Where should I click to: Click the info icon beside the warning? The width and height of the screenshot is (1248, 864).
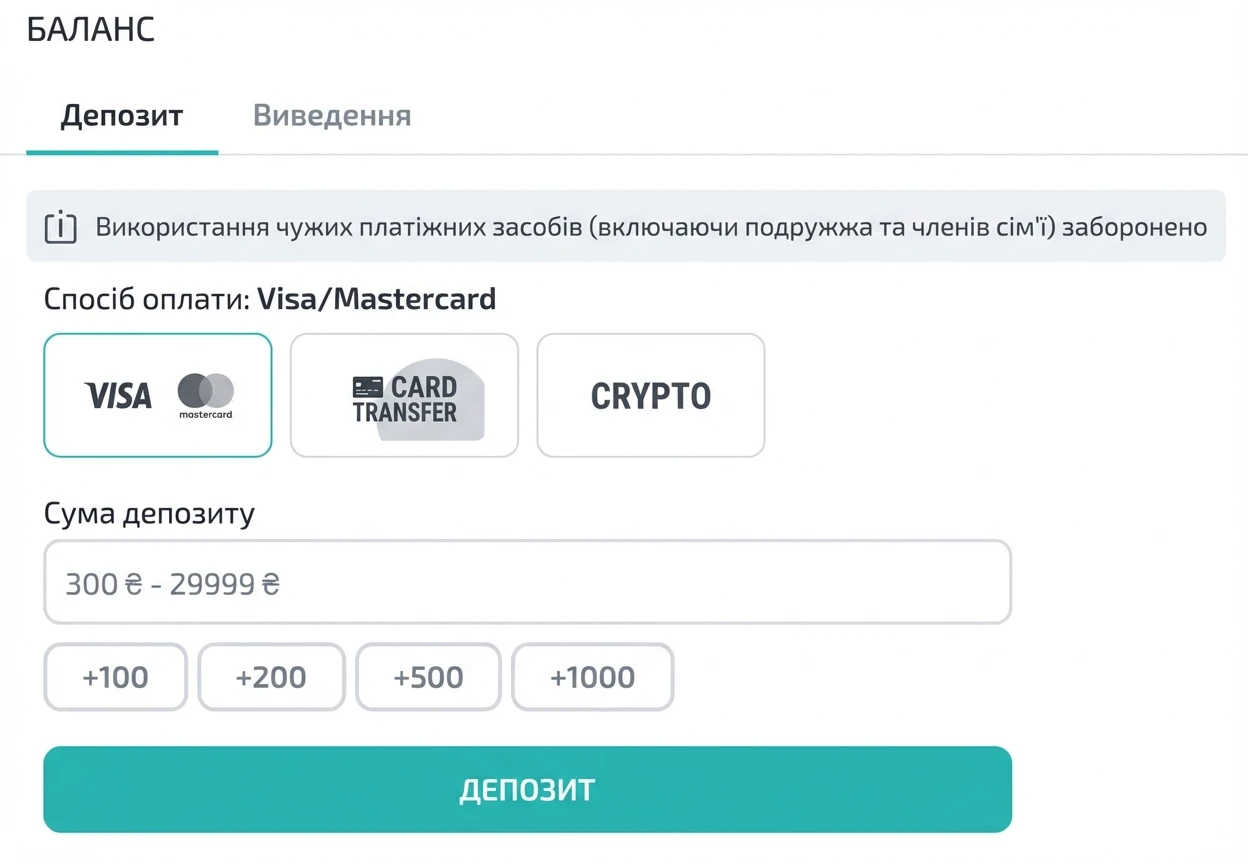pyautogui.click(x=61, y=227)
